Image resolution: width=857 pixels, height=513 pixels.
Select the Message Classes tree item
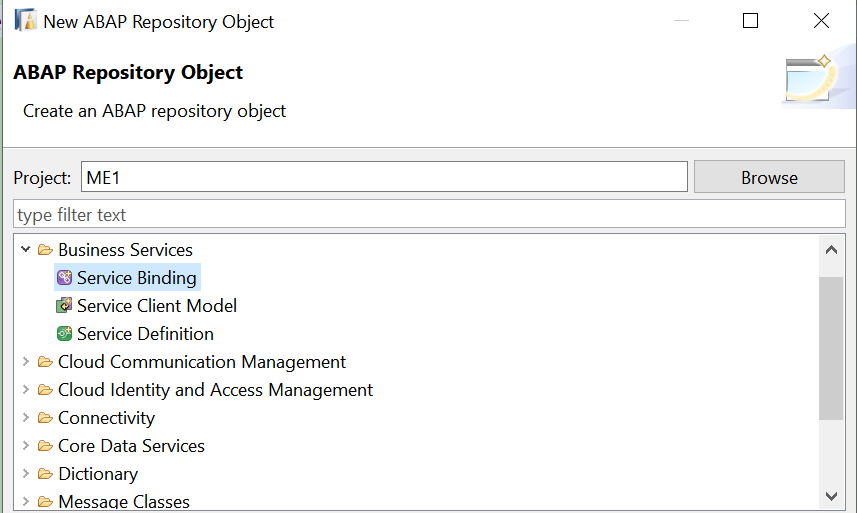click(124, 502)
